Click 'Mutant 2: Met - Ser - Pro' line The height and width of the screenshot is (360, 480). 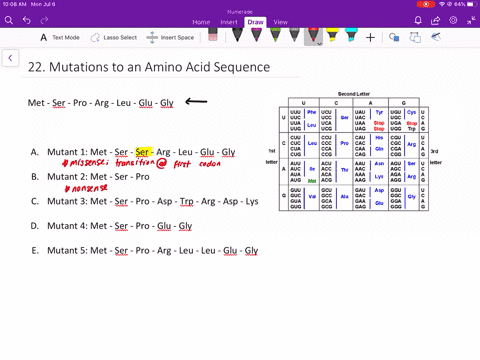[x=98, y=177]
